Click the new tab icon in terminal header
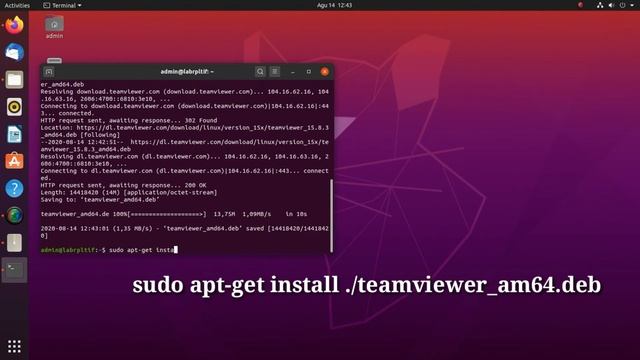The image size is (640, 360). coord(49,72)
